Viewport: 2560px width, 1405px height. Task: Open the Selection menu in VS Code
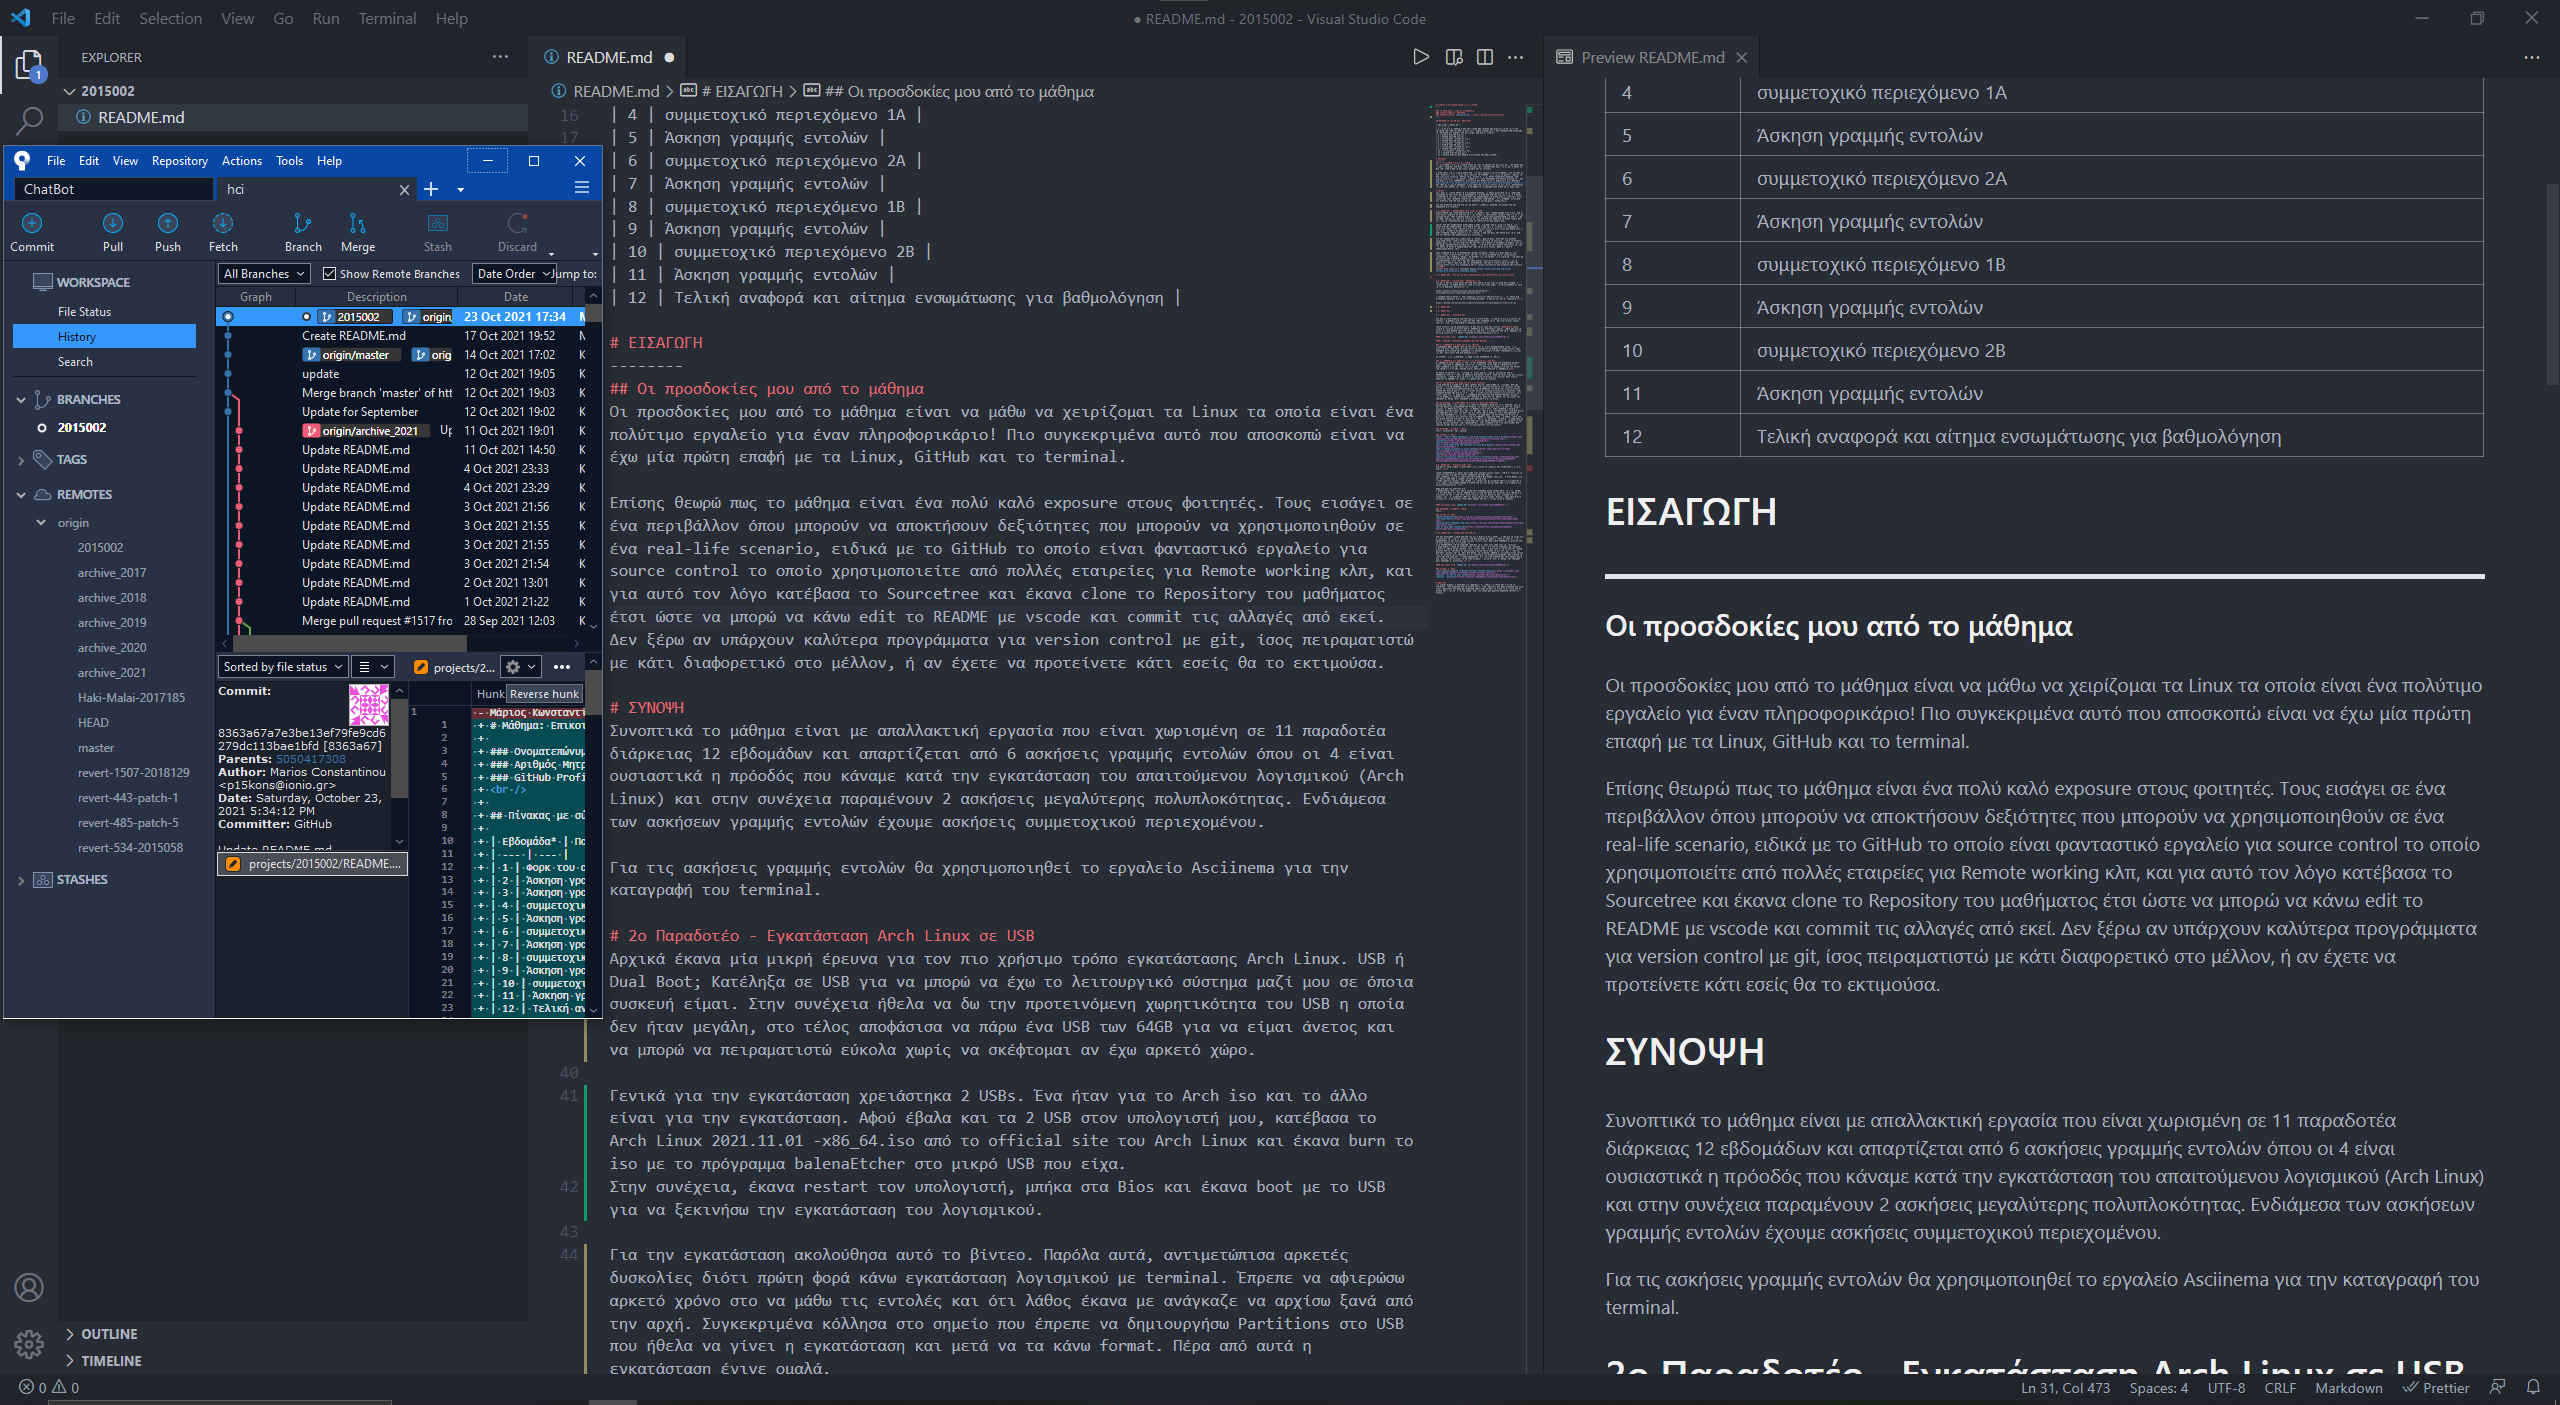(170, 18)
